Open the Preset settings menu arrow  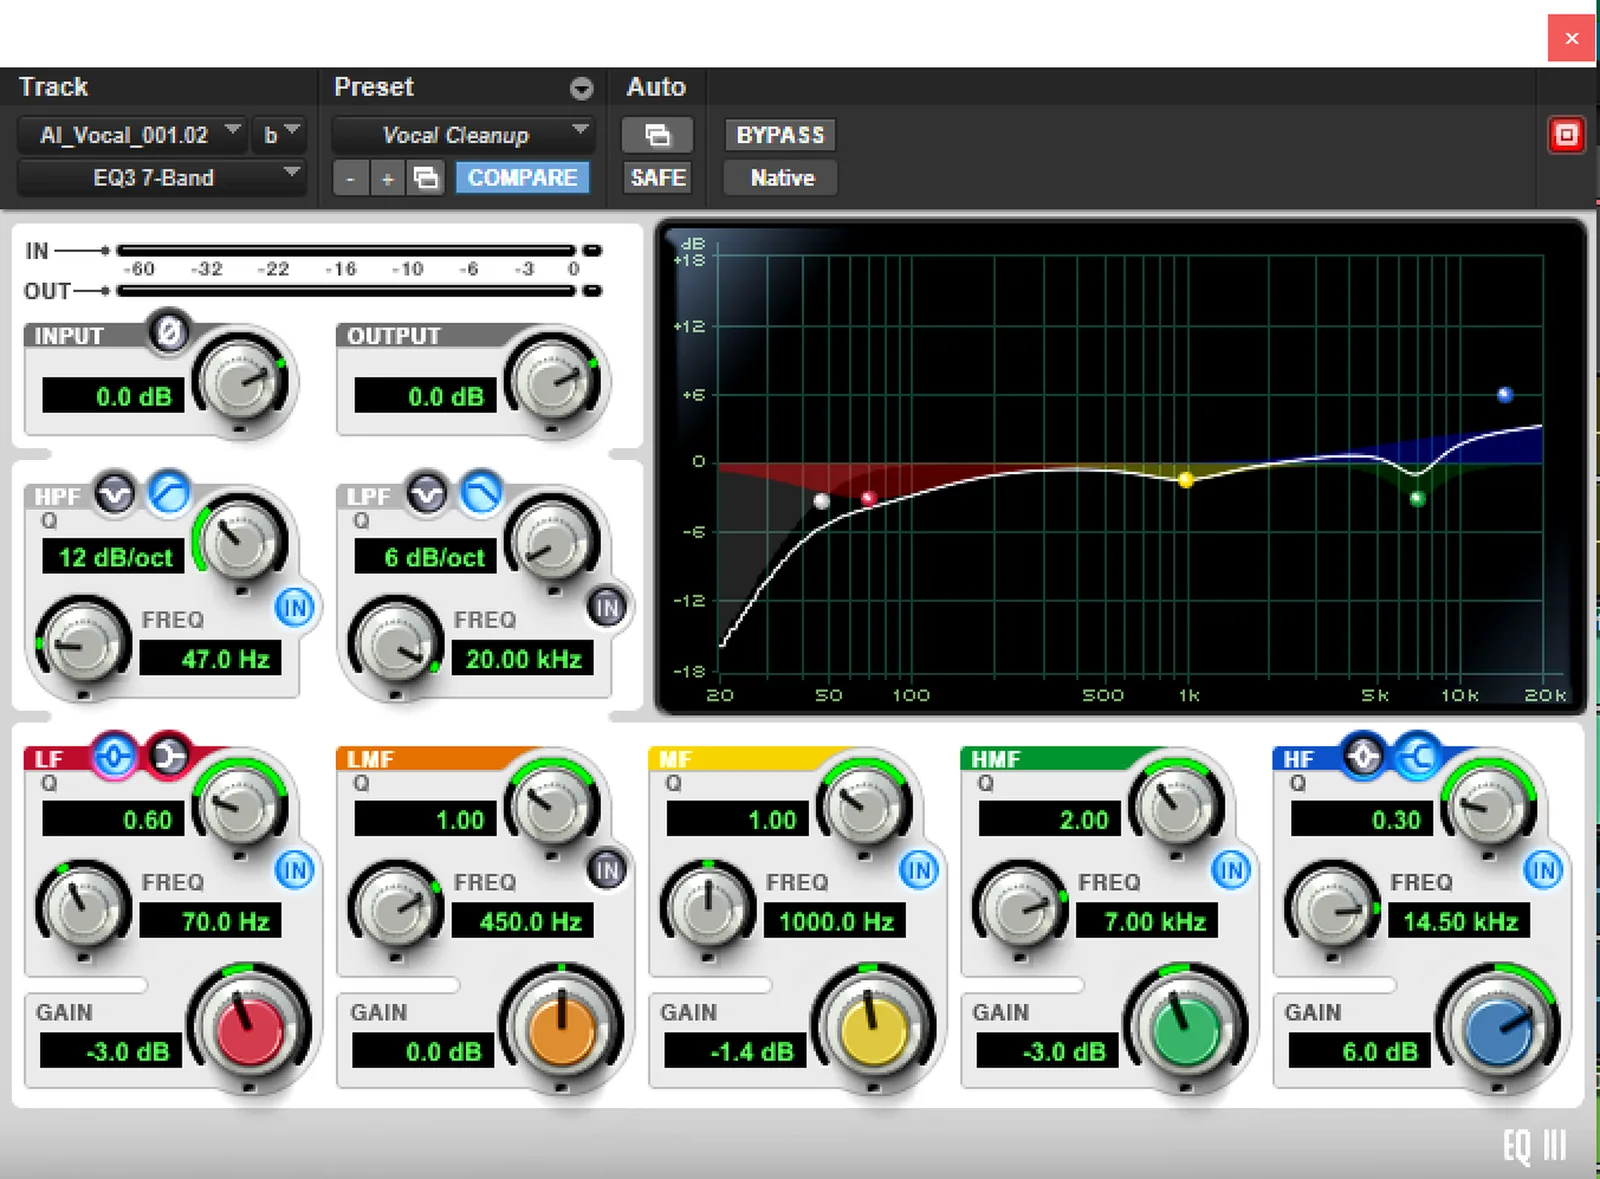581,89
